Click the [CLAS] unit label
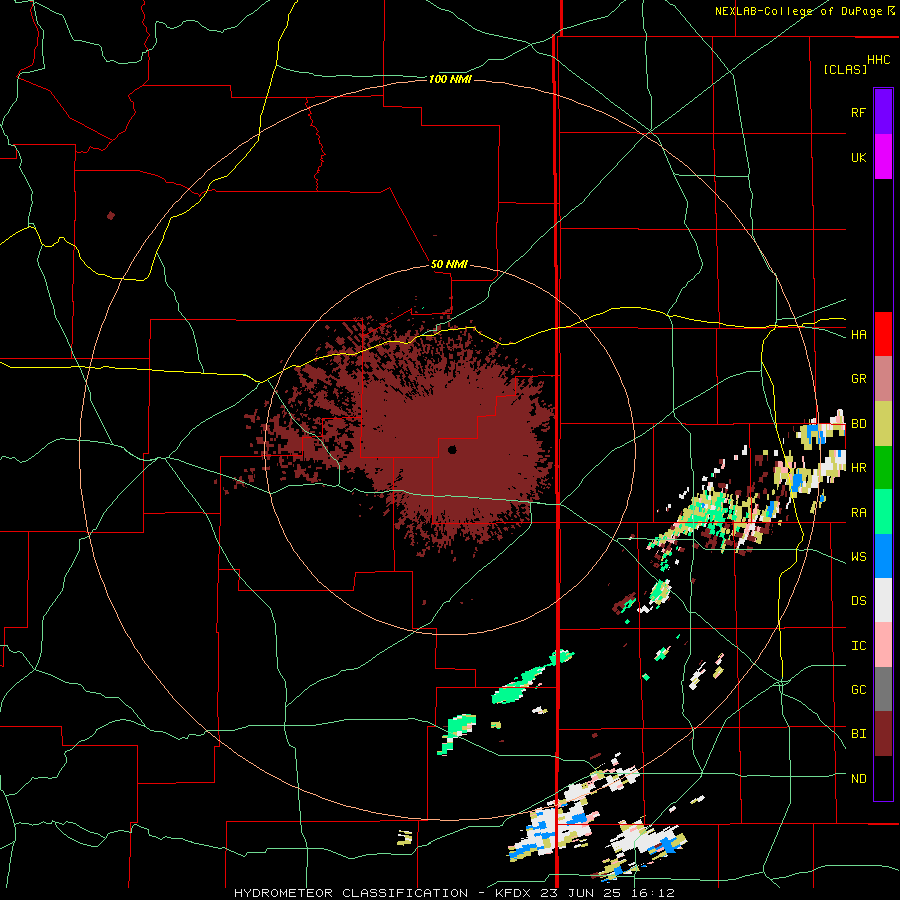900x900 pixels. point(845,69)
